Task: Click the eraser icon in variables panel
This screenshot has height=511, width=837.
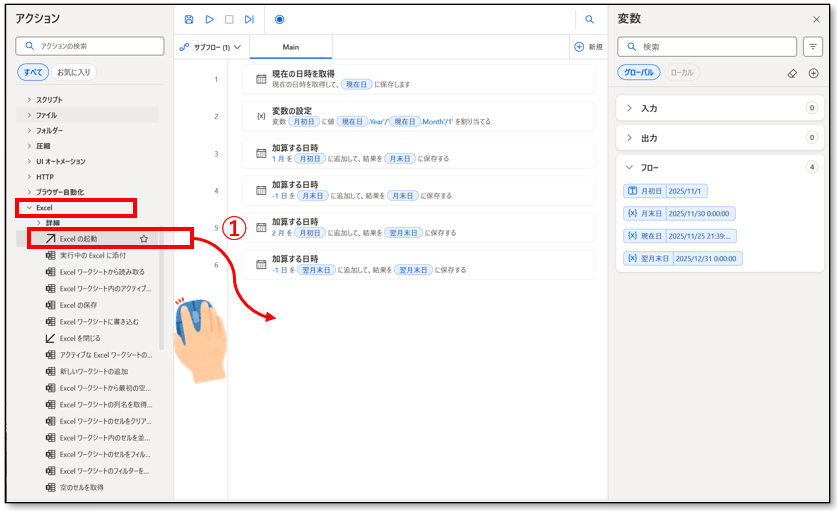Action: [x=792, y=73]
